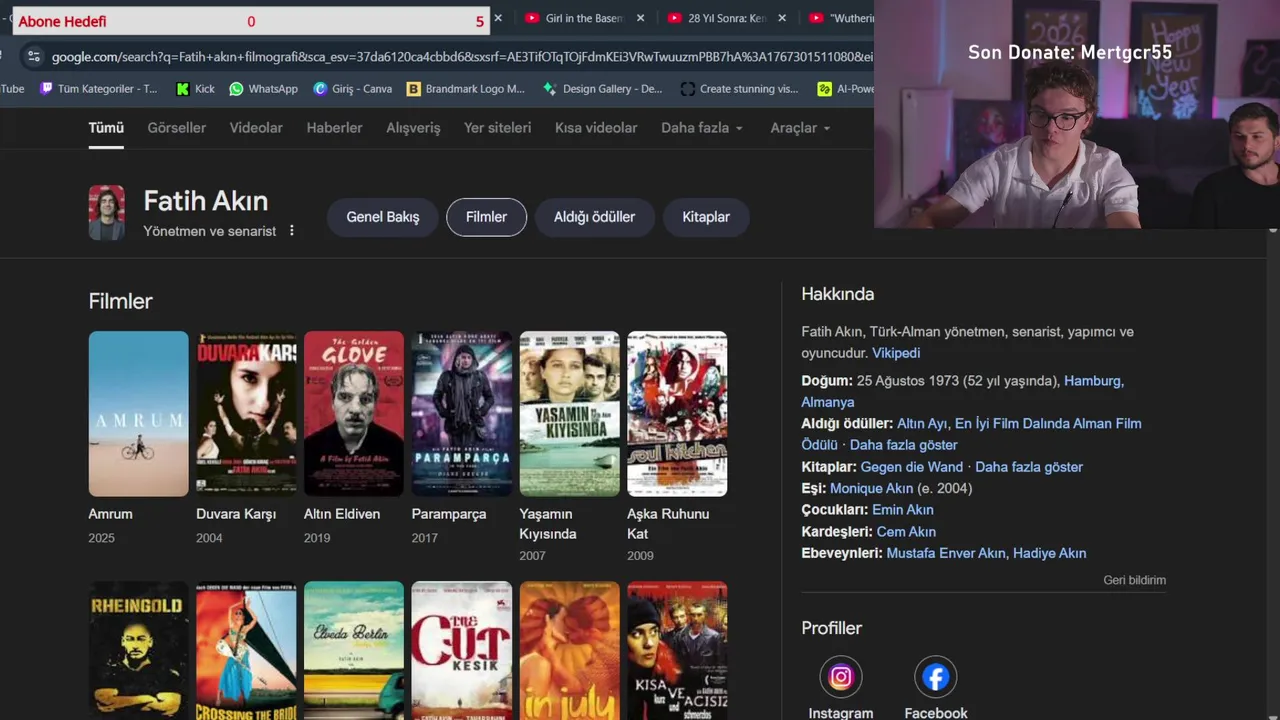1280x720 pixels.
Task: Select the Kitaplar chip
Action: tap(706, 217)
